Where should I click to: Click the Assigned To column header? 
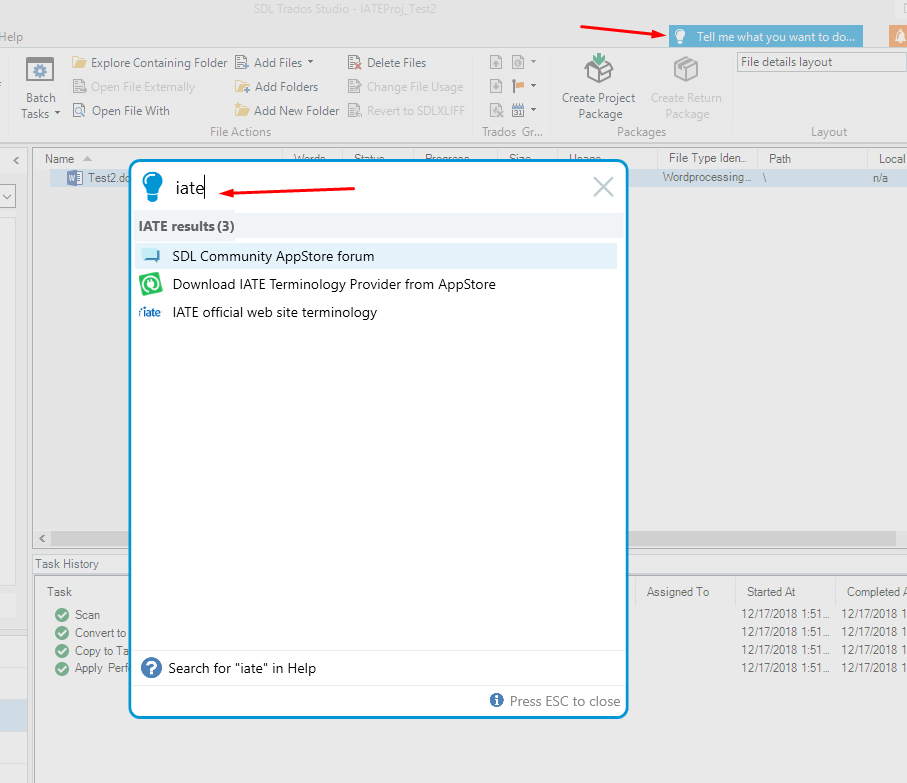click(x=678, y=592)
